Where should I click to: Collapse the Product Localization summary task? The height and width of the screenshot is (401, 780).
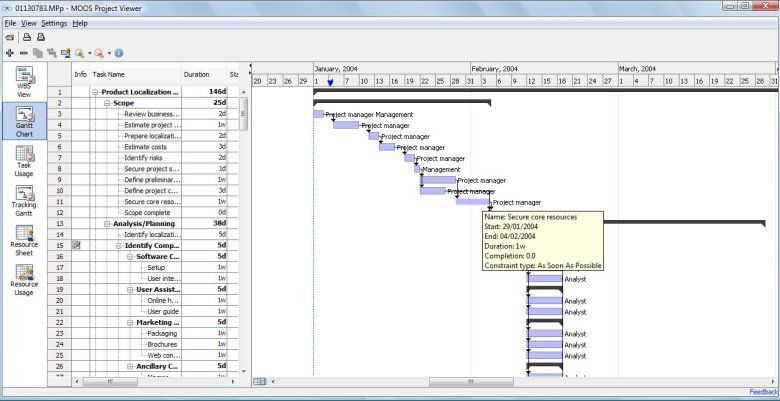point(96,92)
